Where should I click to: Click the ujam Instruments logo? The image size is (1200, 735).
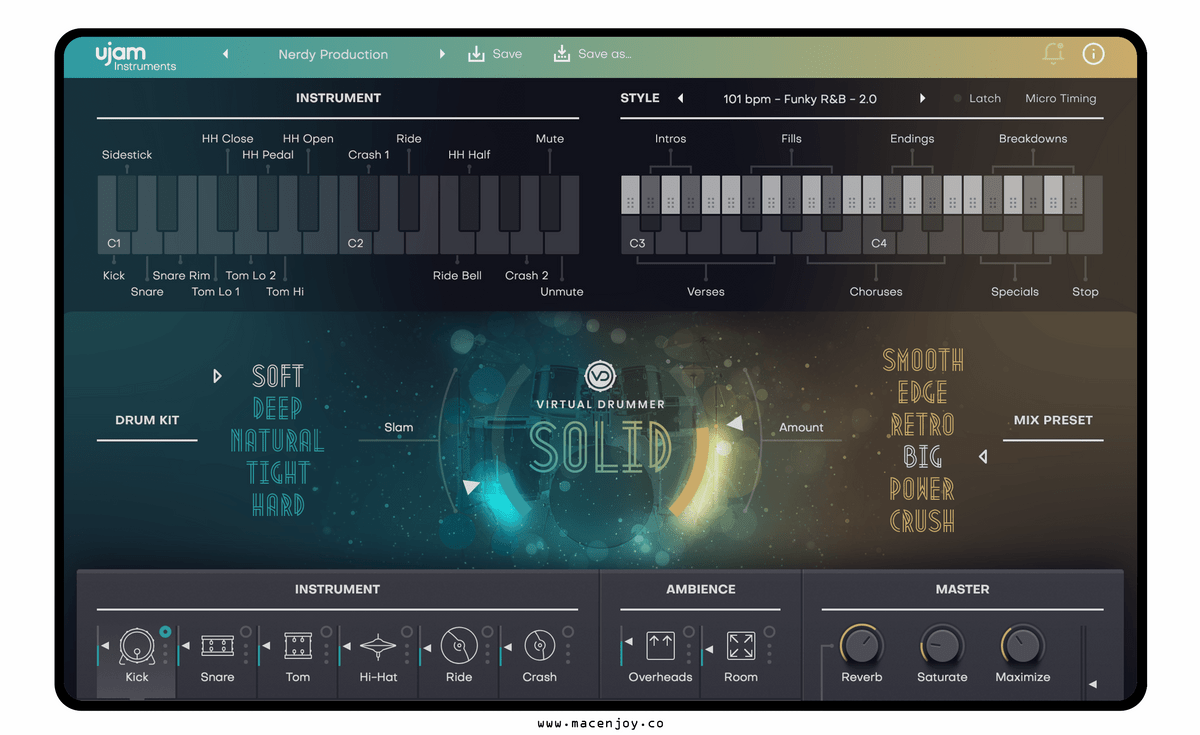pyautogui.click(x=135, y=55)
